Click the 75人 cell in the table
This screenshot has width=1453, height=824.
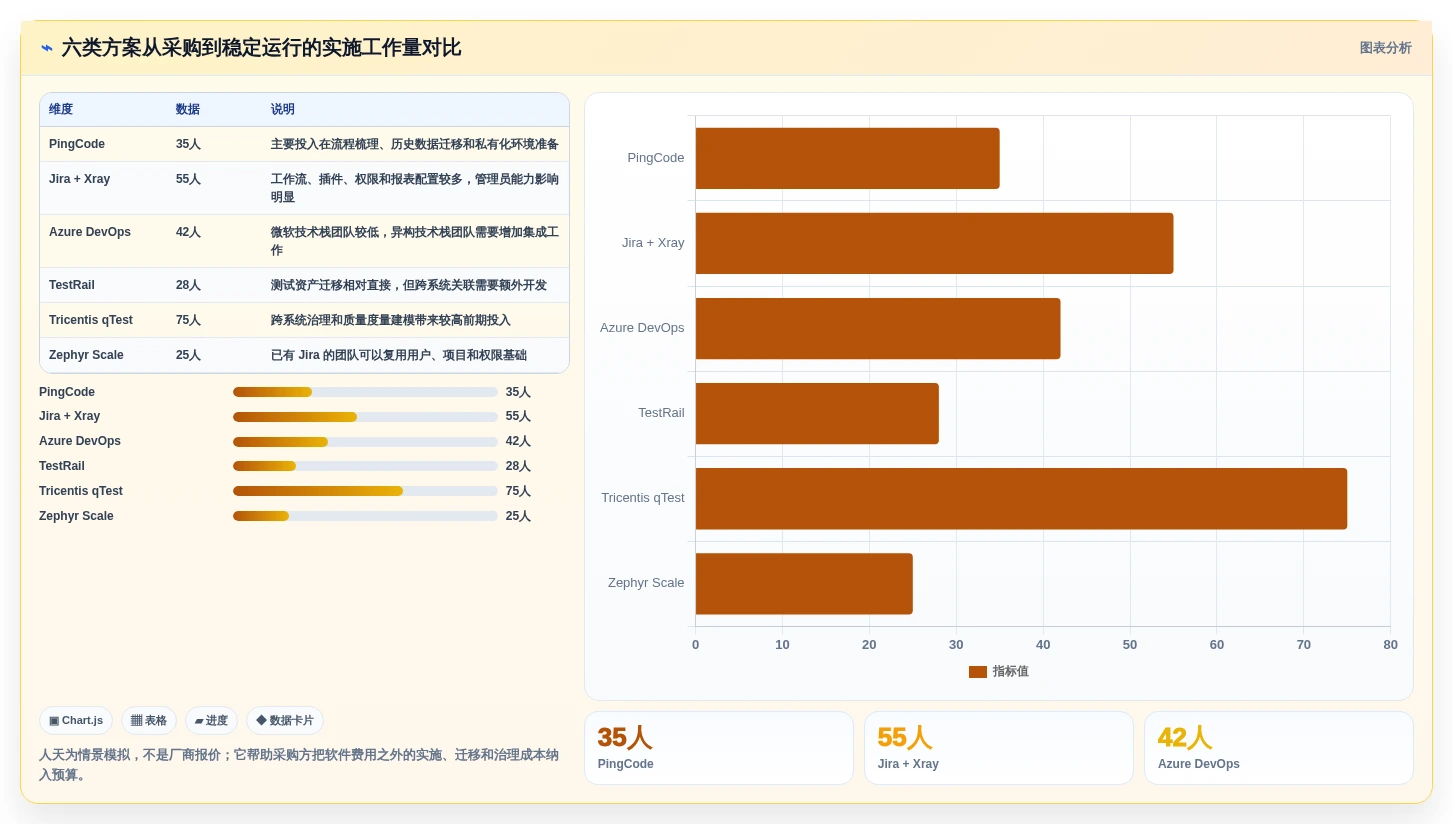pos(188,320)
